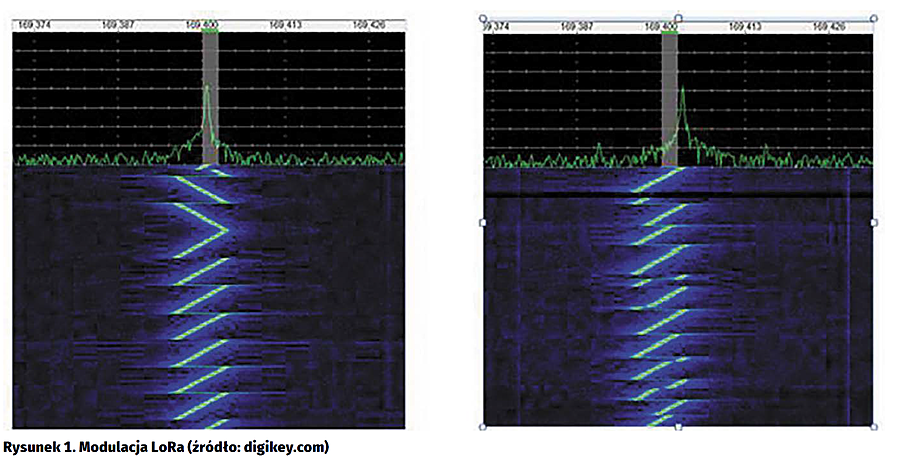This screenshot has width=900, height=459.
Task: Click left-middle resize handle of right image
Action: coord(483,222)
